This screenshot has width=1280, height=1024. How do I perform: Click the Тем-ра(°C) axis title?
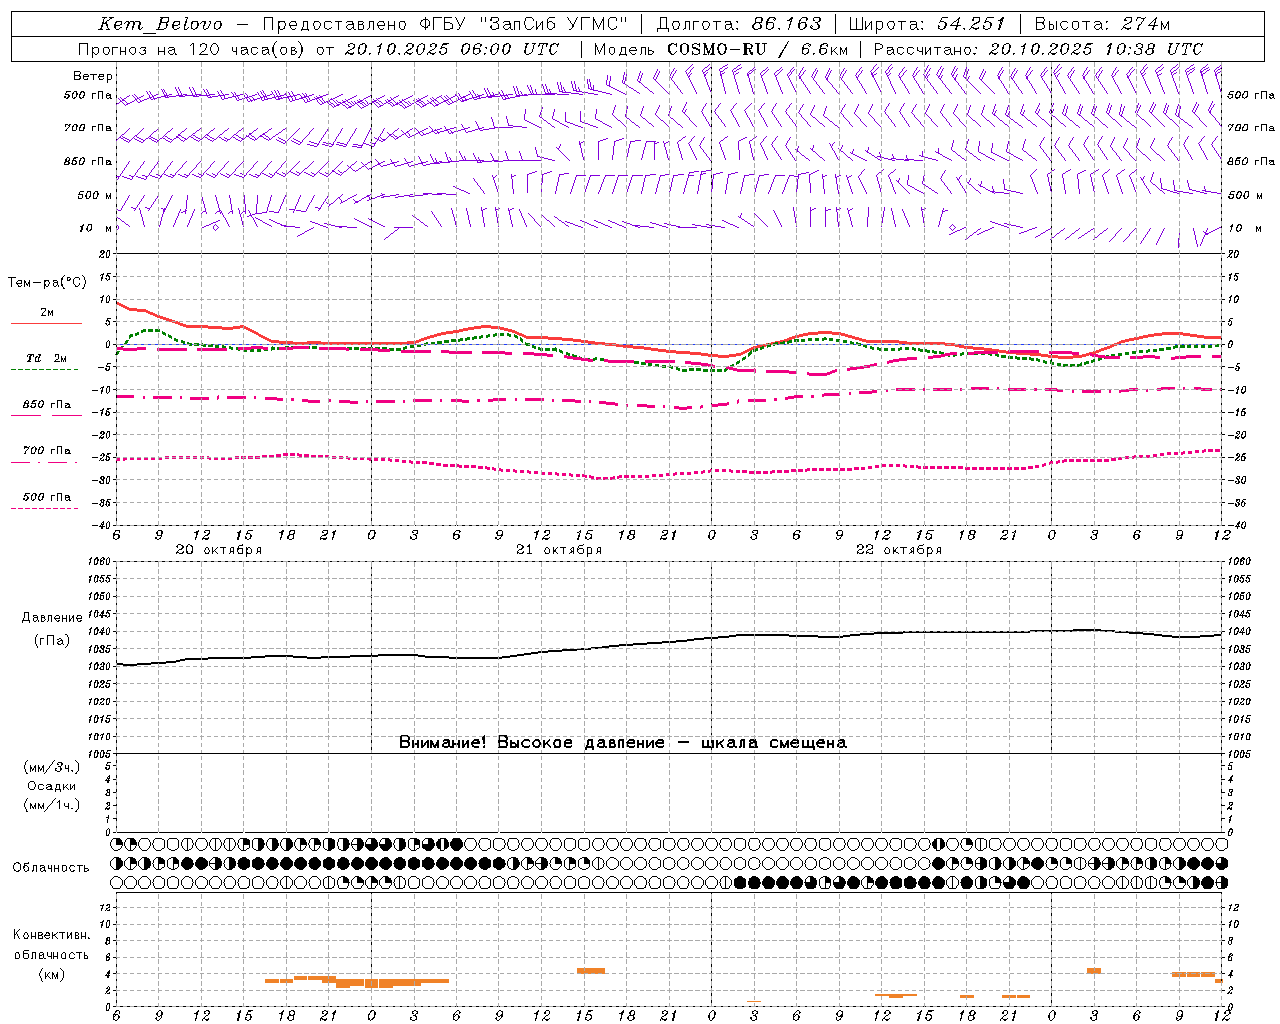[x=47, y=283]
